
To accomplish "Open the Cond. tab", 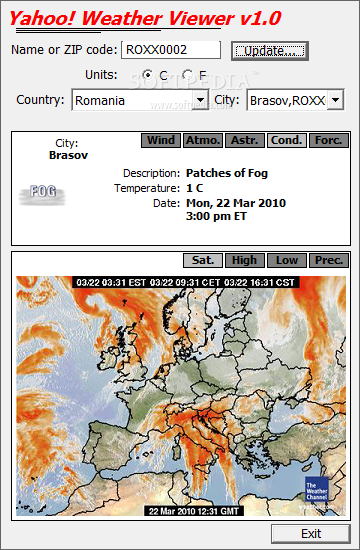I will pyautogui.click(x=287, y=140).
